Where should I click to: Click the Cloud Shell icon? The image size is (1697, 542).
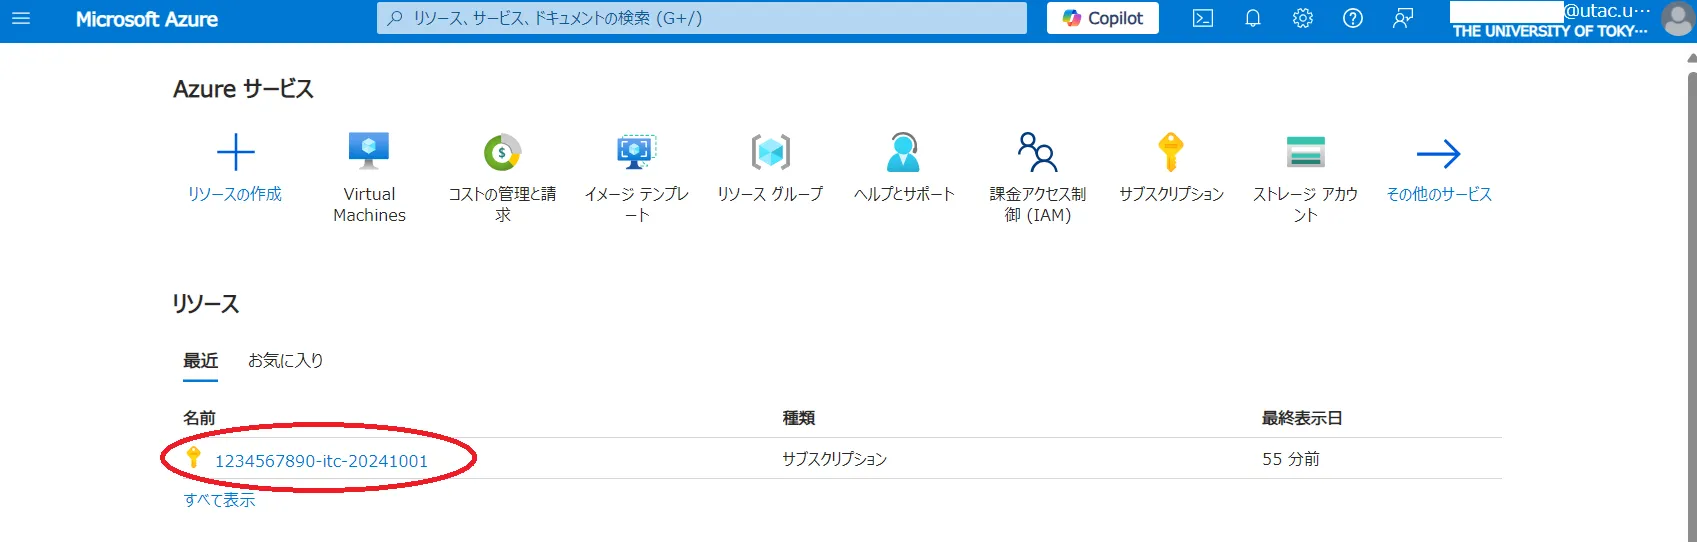(x=1203, y=19)
